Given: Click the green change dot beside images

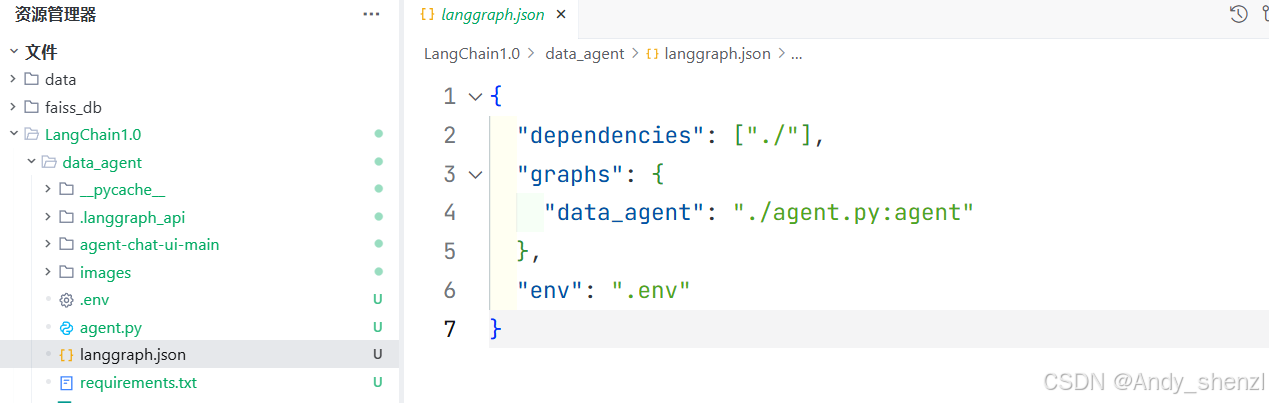Looking at the screenshot, I should (378, 272).
